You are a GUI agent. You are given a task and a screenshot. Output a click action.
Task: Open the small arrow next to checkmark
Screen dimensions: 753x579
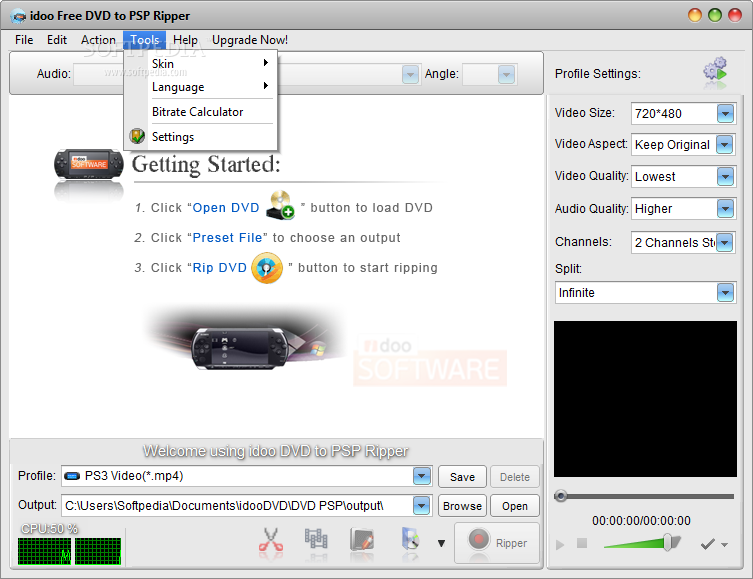coord(725,545)
